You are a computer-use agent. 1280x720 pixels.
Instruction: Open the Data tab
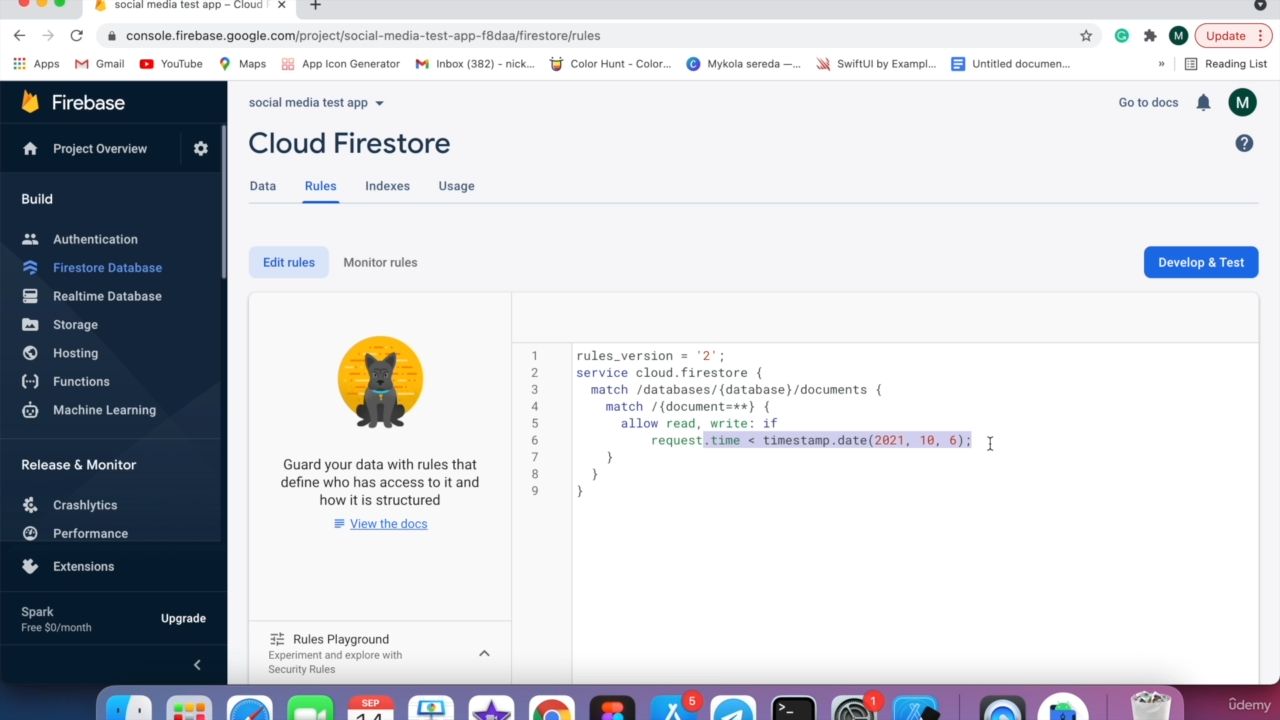pos(262,186)
